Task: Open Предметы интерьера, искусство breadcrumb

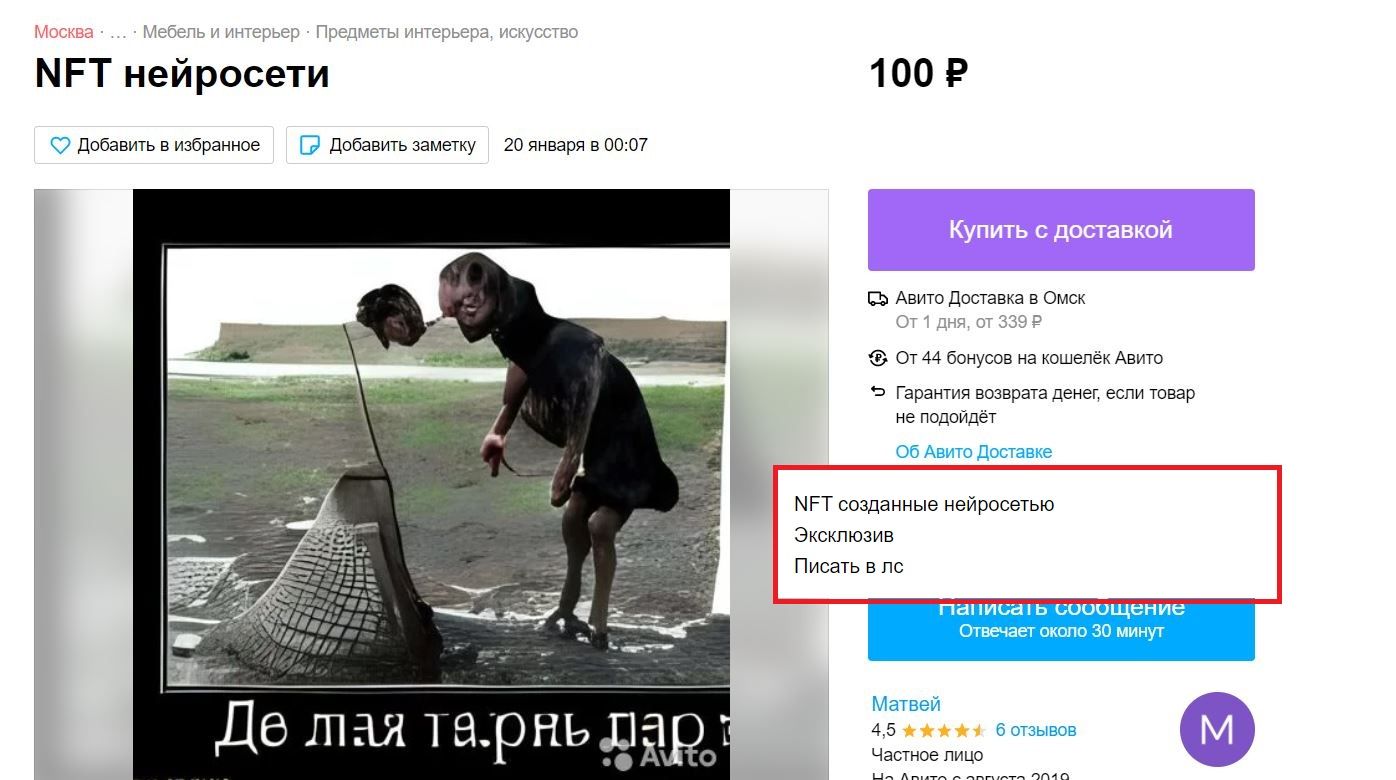Action: click(447, 32)
